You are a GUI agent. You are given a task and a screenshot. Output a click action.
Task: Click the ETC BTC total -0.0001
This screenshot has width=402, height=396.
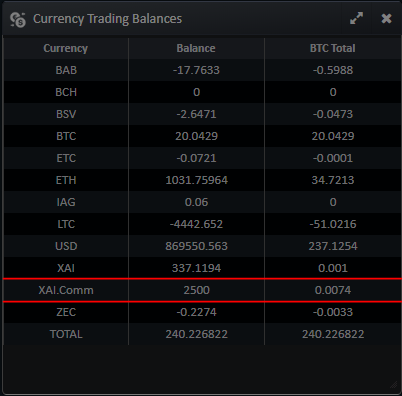coord(333,158)
